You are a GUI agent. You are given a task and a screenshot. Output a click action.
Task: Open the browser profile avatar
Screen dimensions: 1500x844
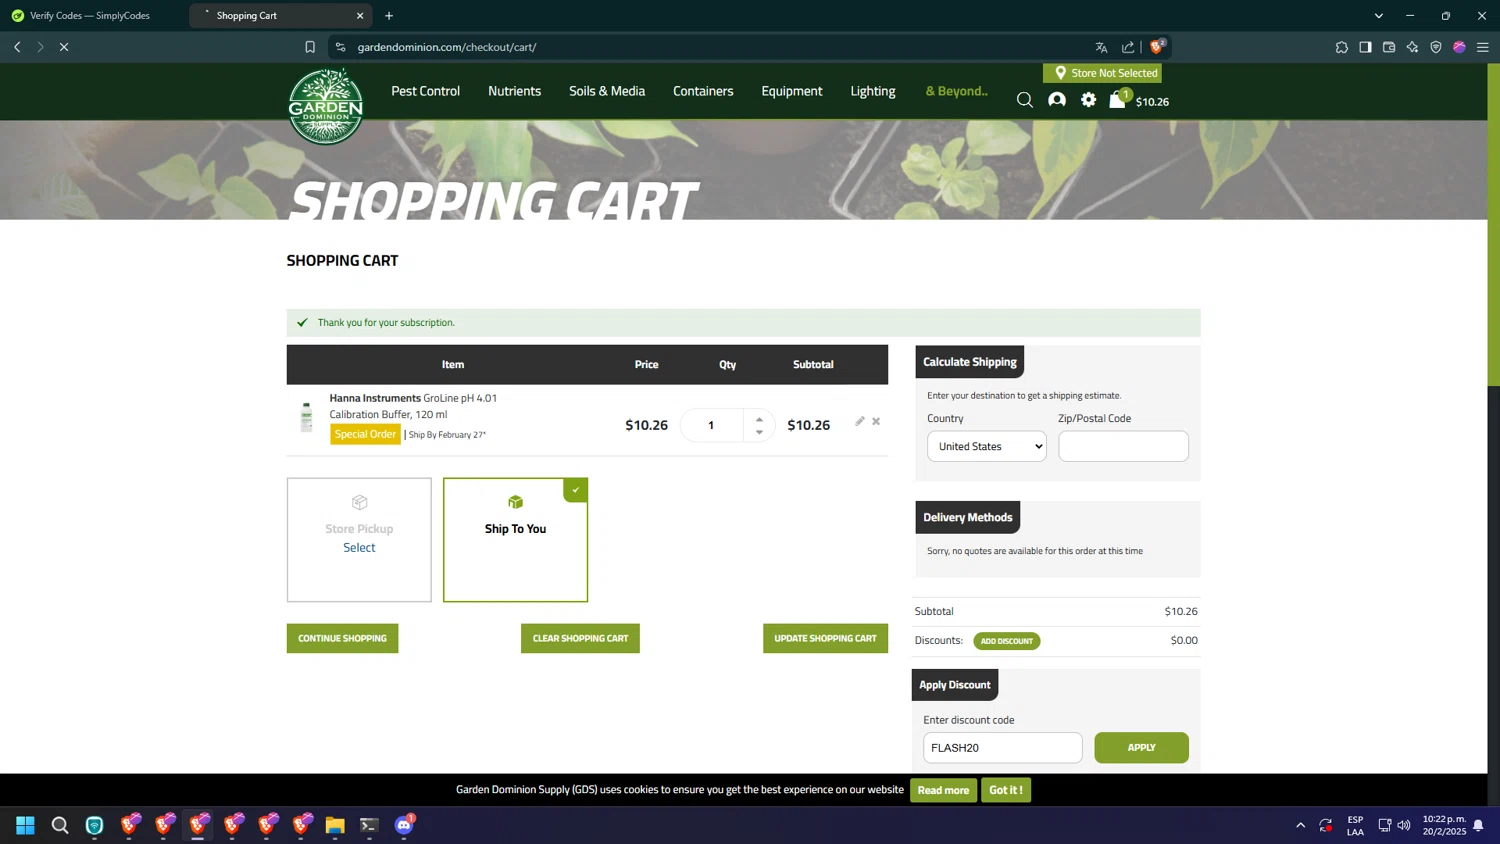[1460, 47]
